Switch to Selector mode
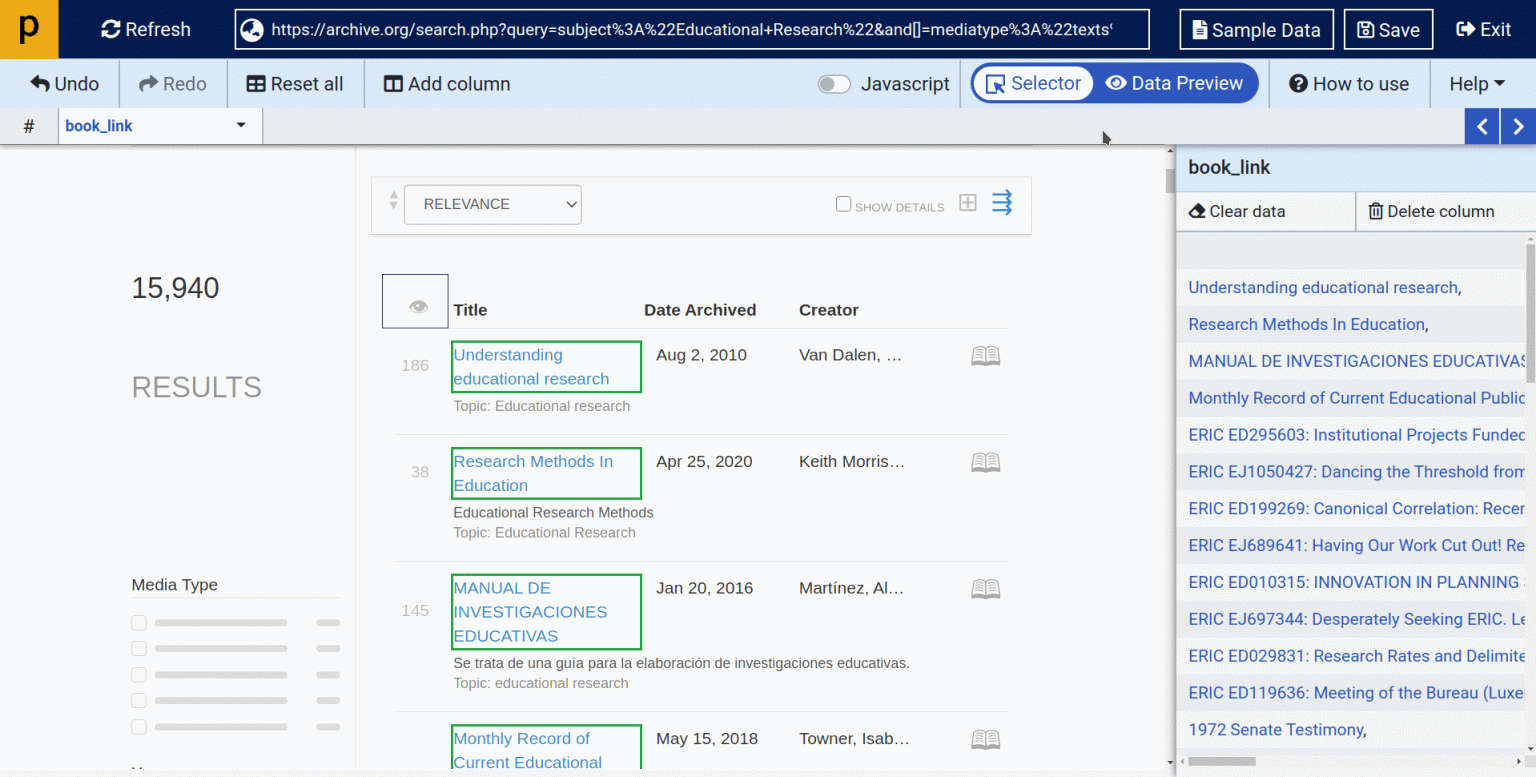The image size is (1536, 777). (1032, 84)
